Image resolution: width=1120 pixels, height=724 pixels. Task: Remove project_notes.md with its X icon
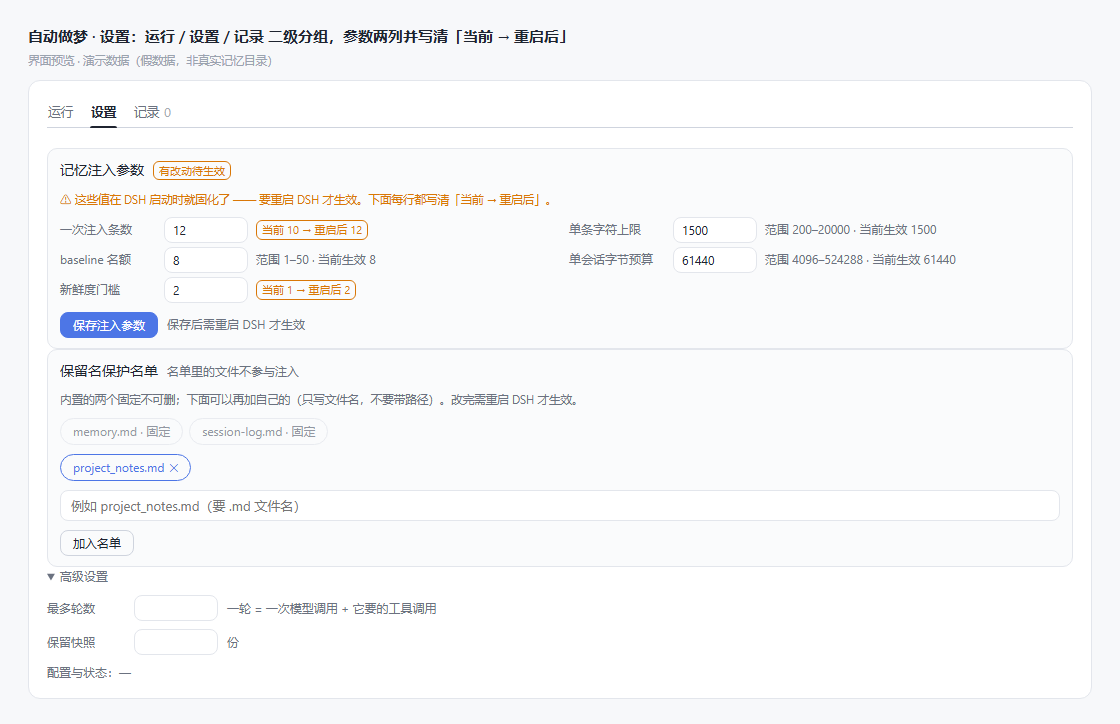[174, 468]
